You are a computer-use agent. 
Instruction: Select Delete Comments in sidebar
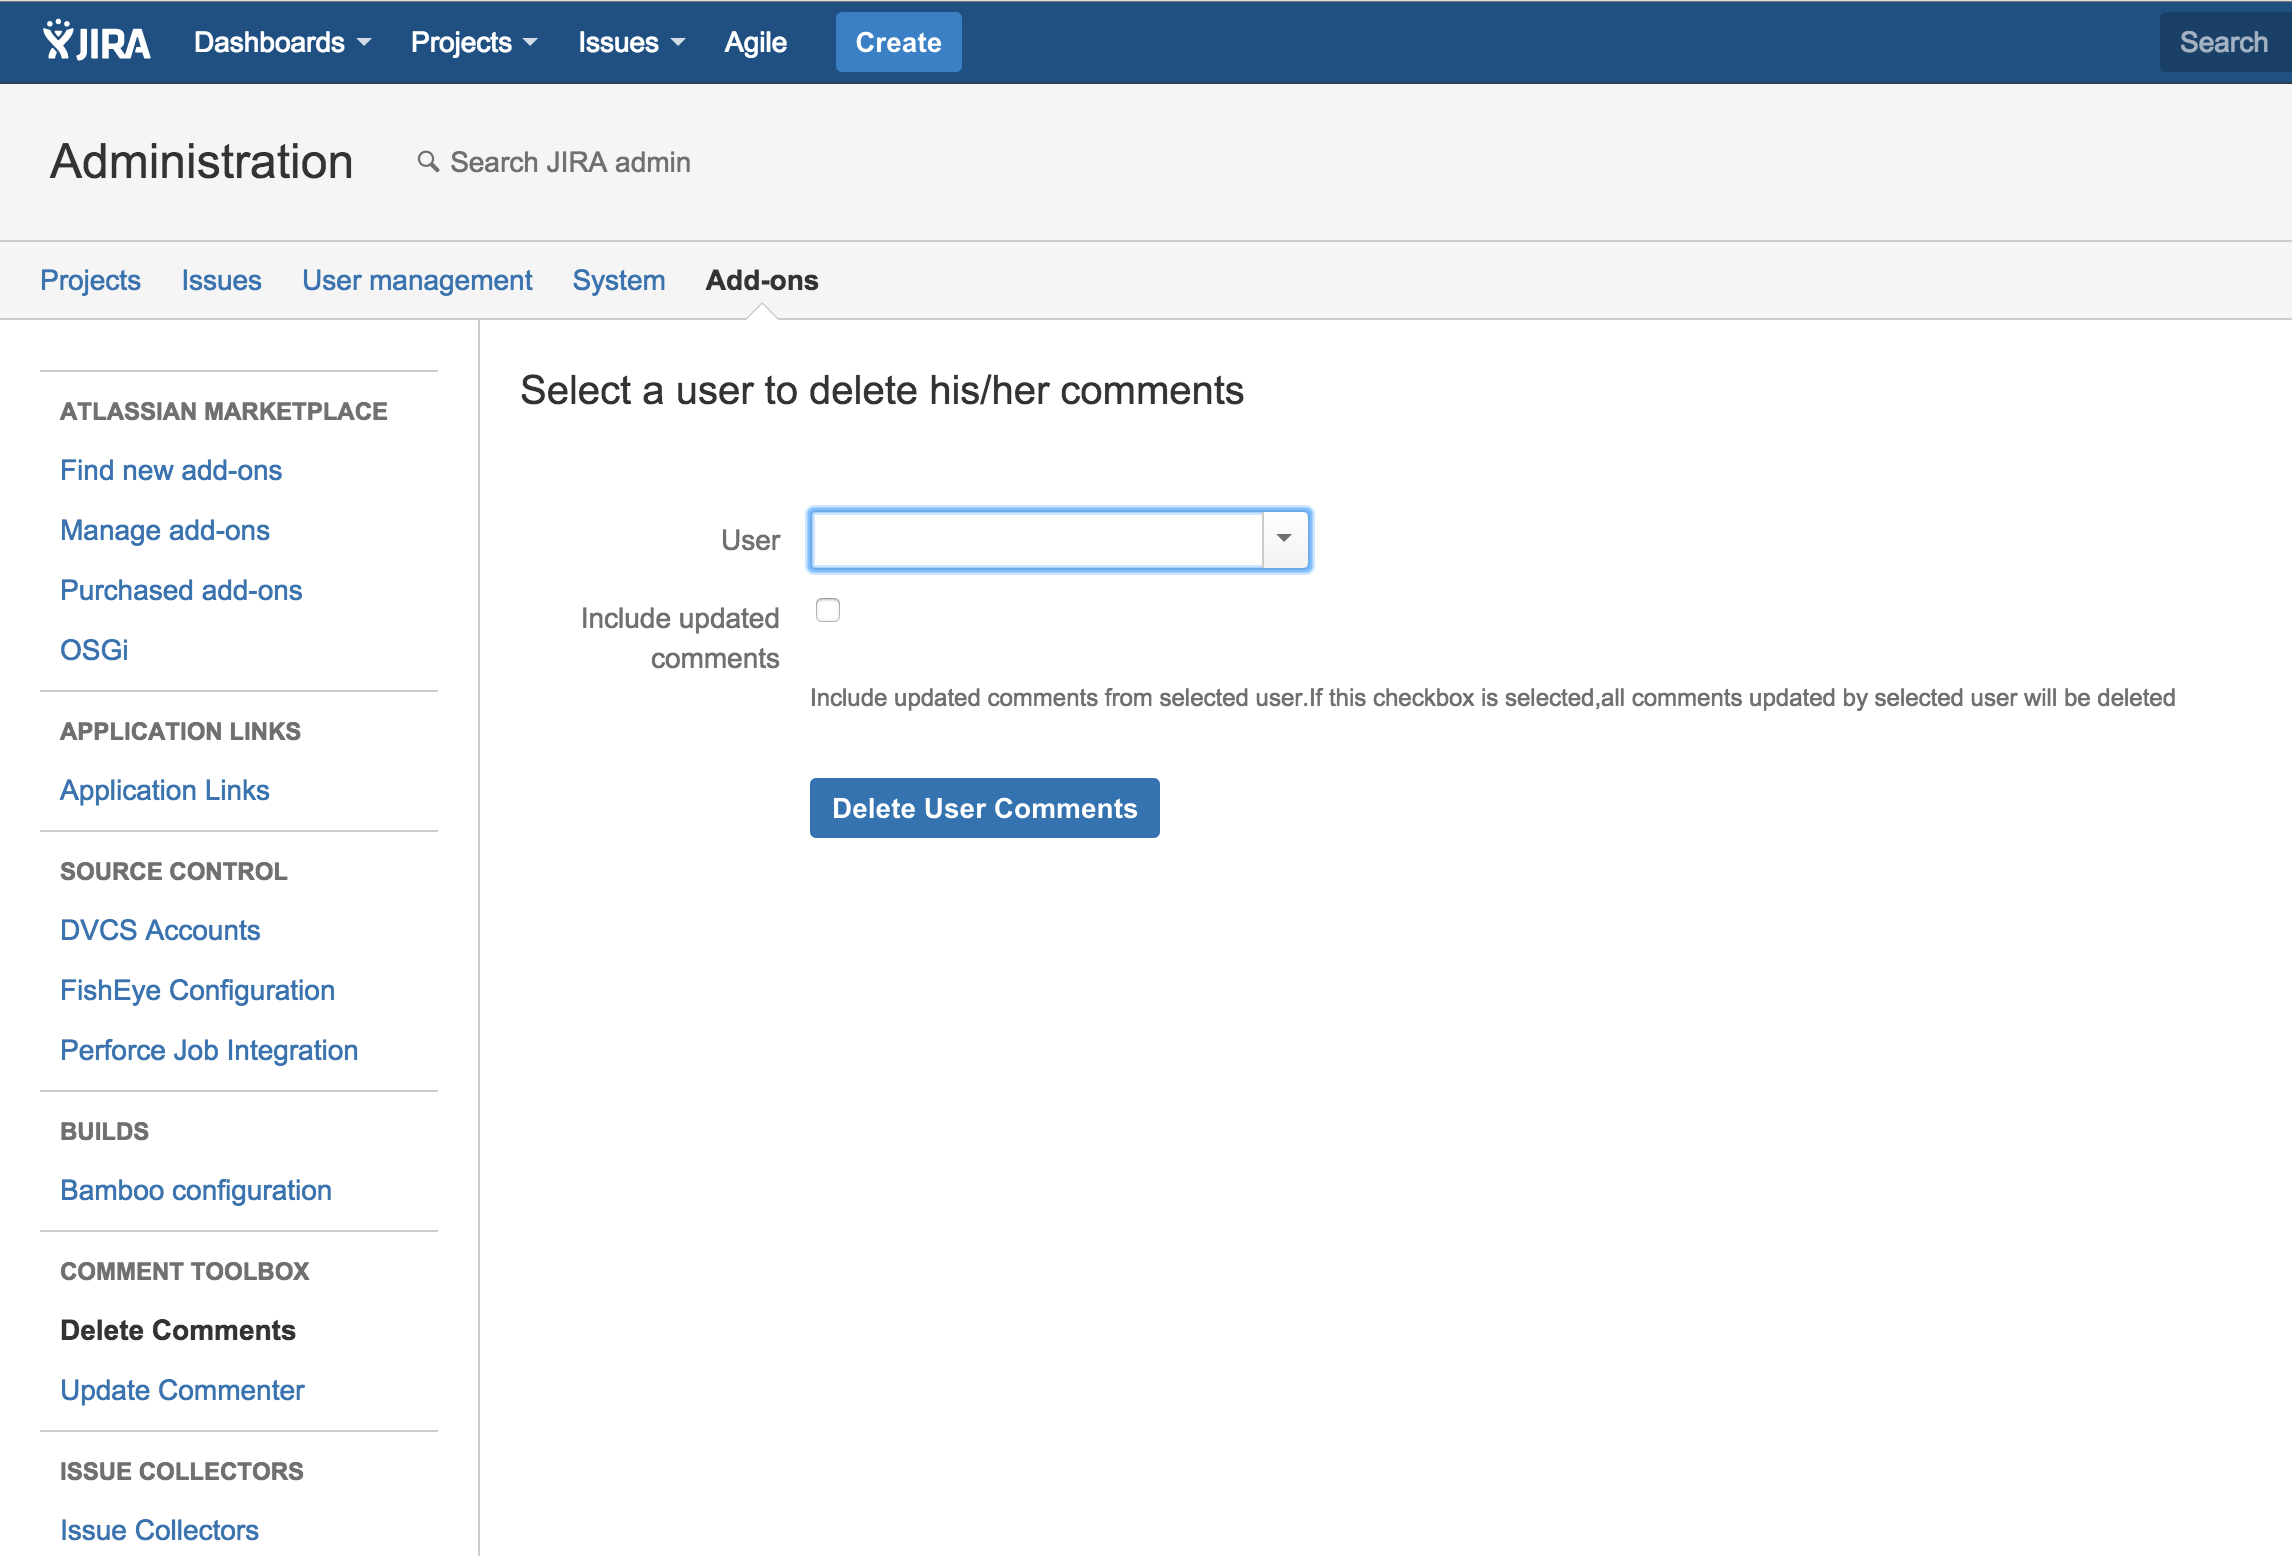[x=178, y=1330]
